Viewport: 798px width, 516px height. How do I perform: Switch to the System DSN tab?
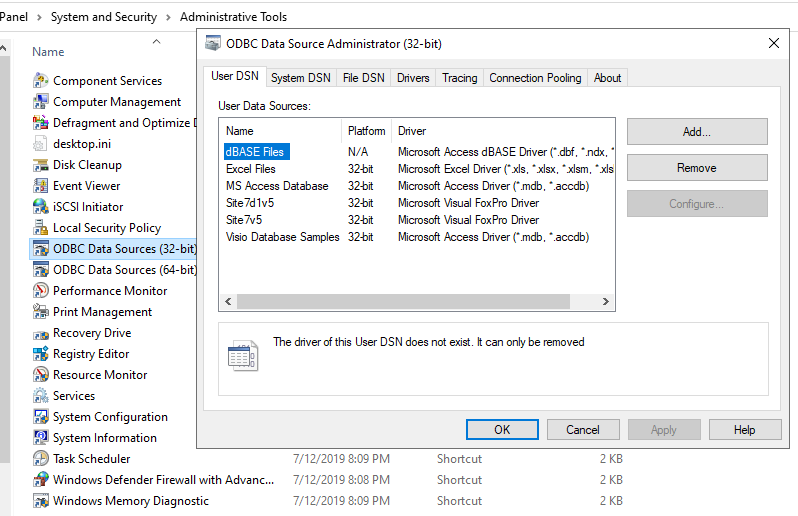(300, 78)
